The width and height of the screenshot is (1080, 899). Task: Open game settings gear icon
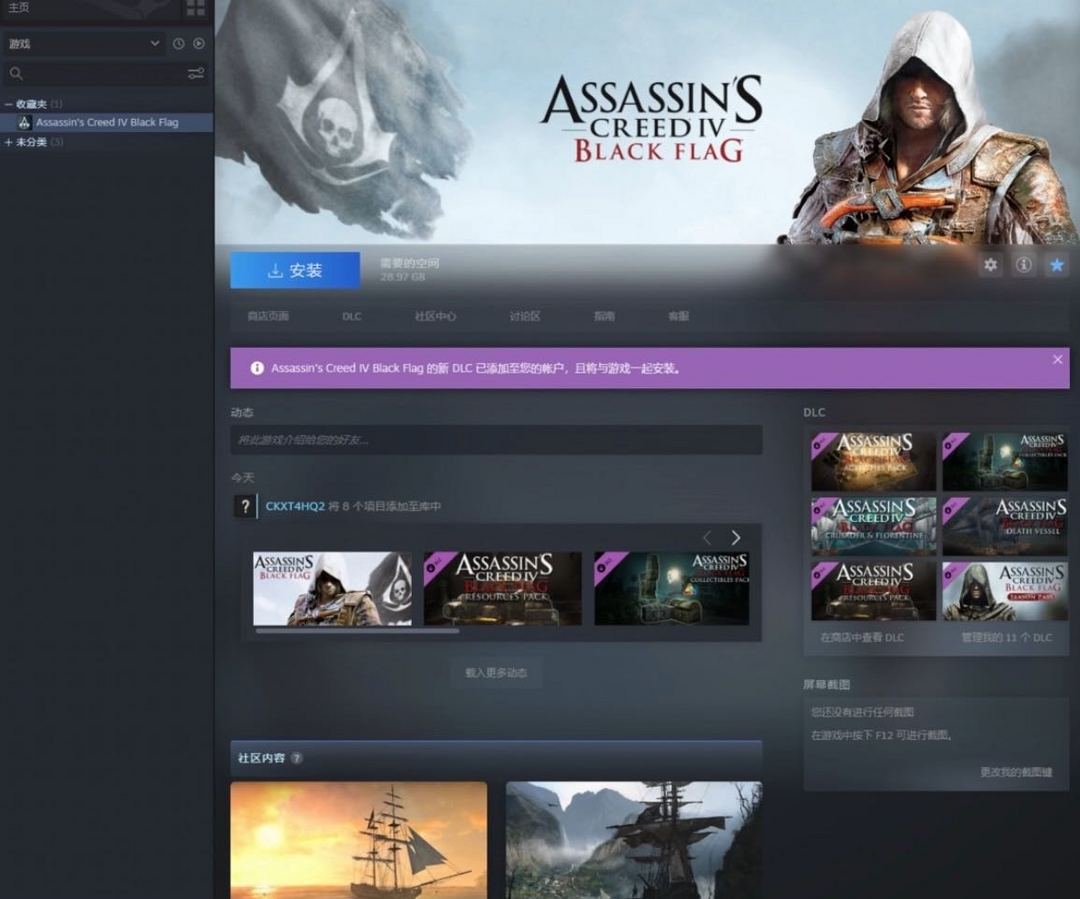click(990, 265)
